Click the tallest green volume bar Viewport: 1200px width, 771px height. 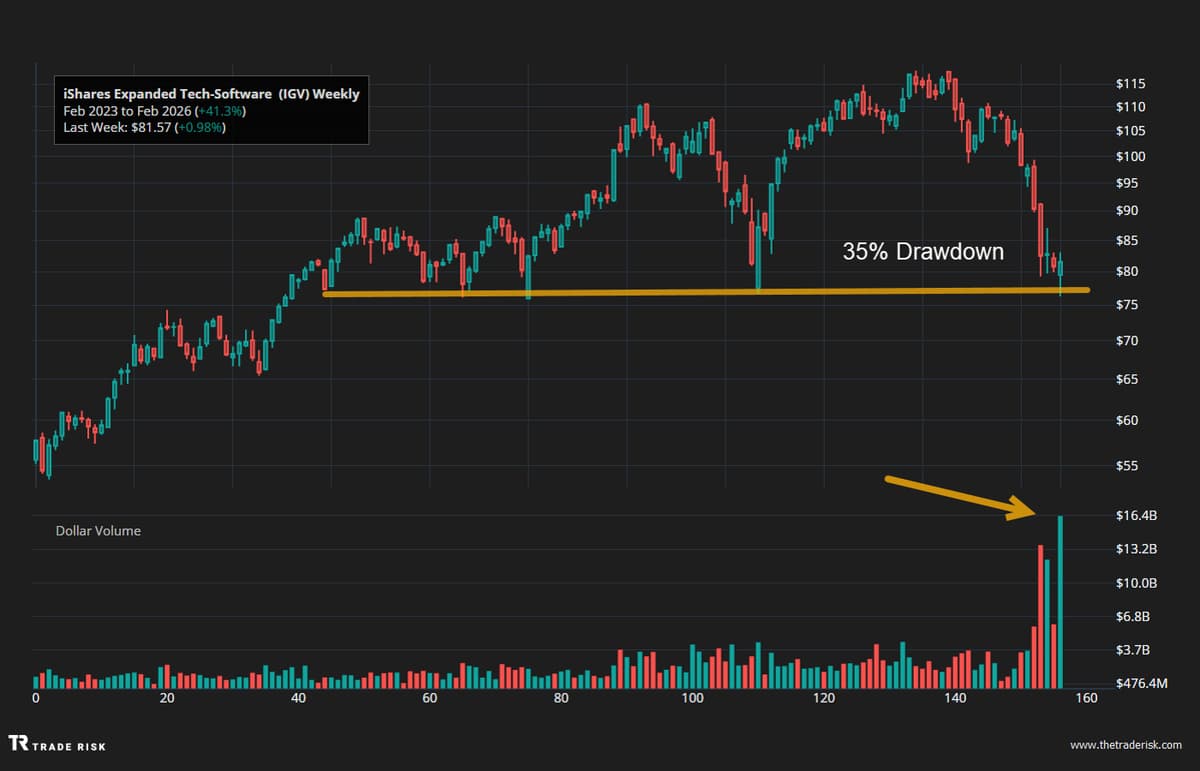[1060, 600]
